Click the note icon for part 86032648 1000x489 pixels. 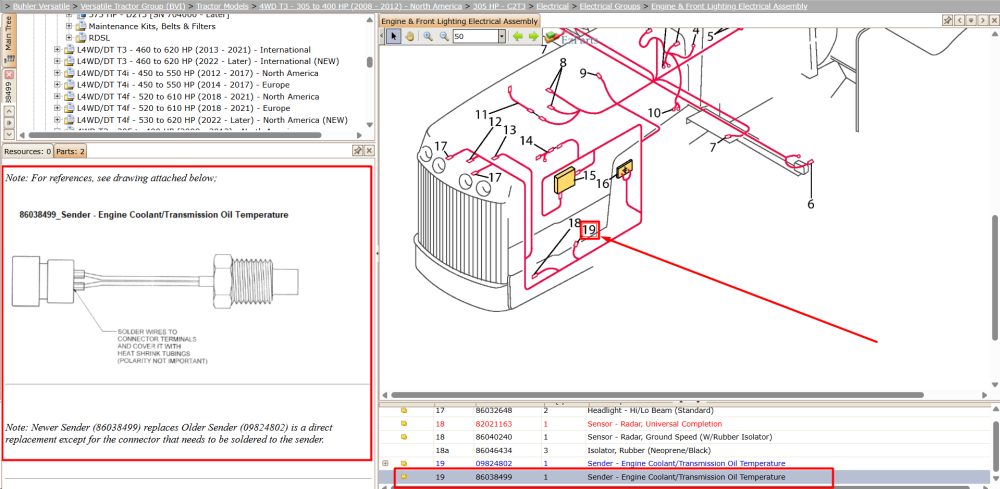pyautogui.click(x=404, y=410)
